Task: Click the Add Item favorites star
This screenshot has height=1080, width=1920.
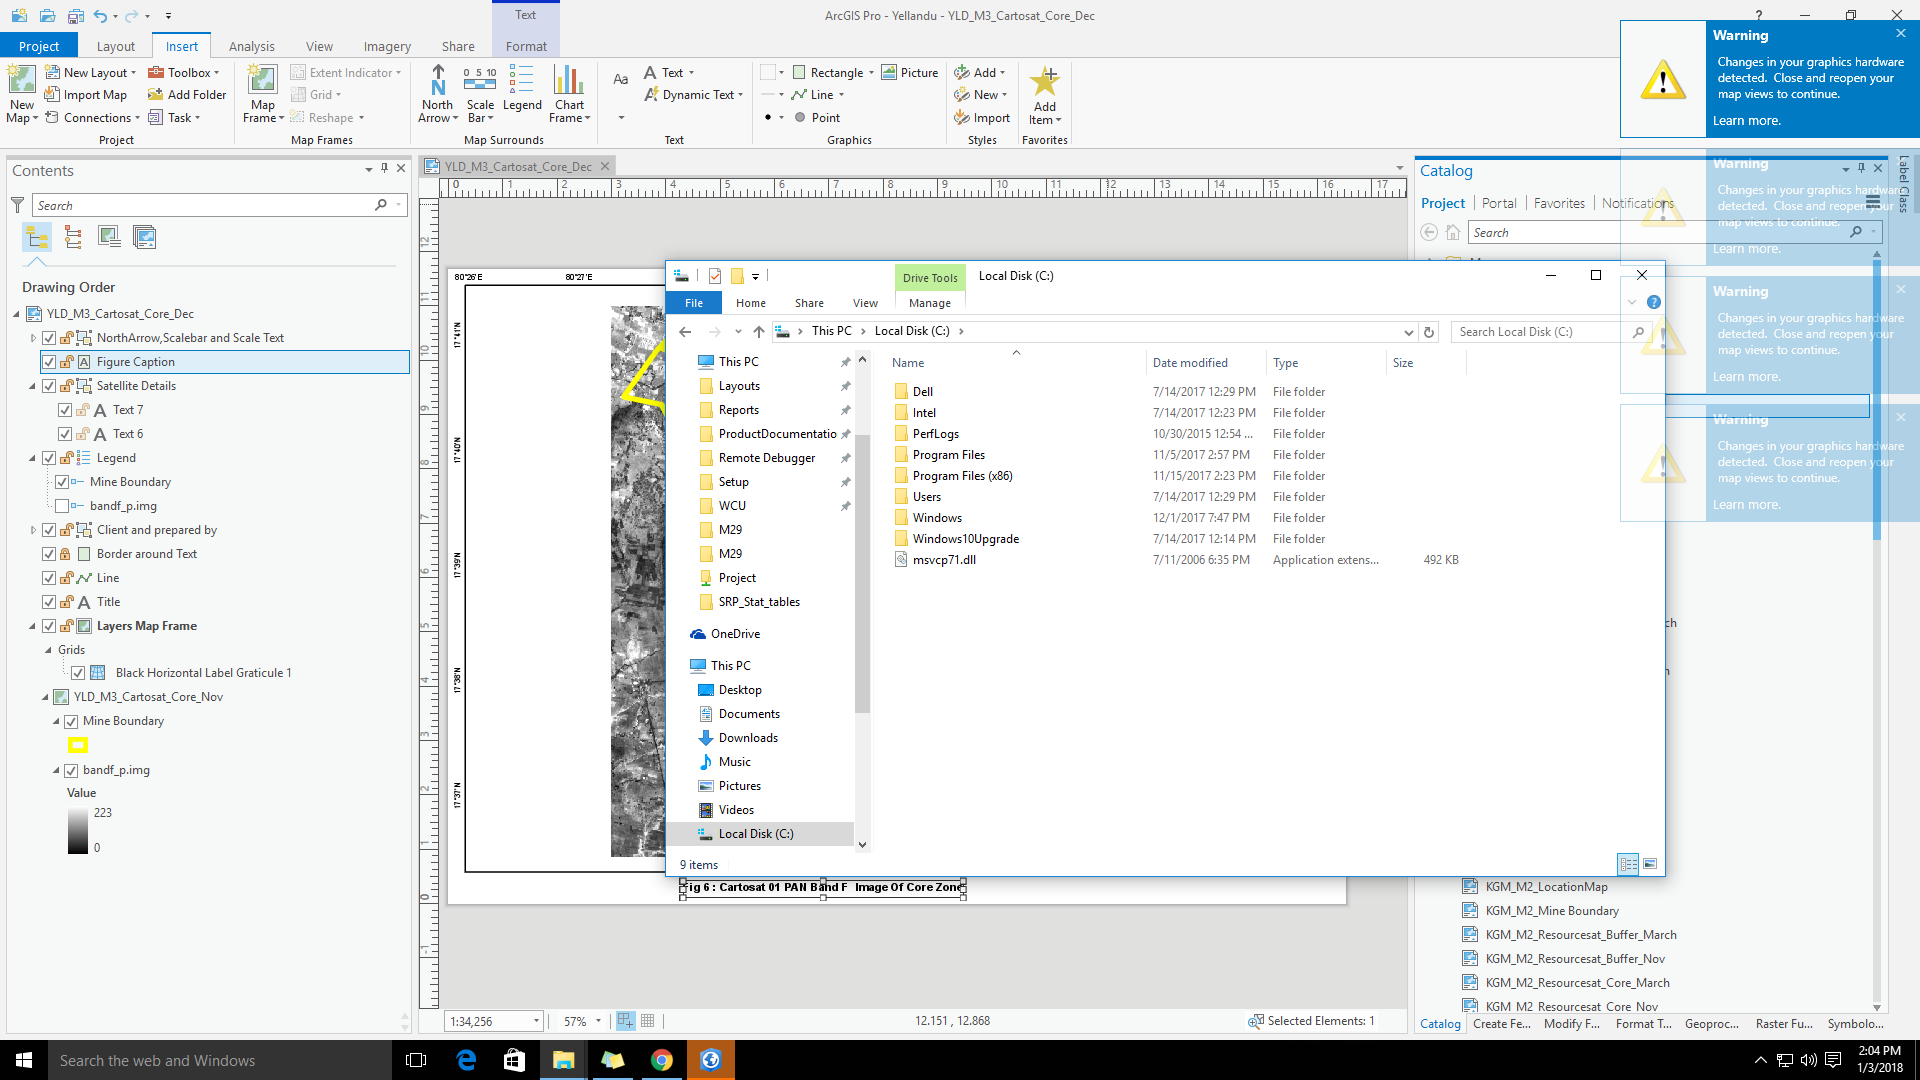Action: coord(1045,82)
